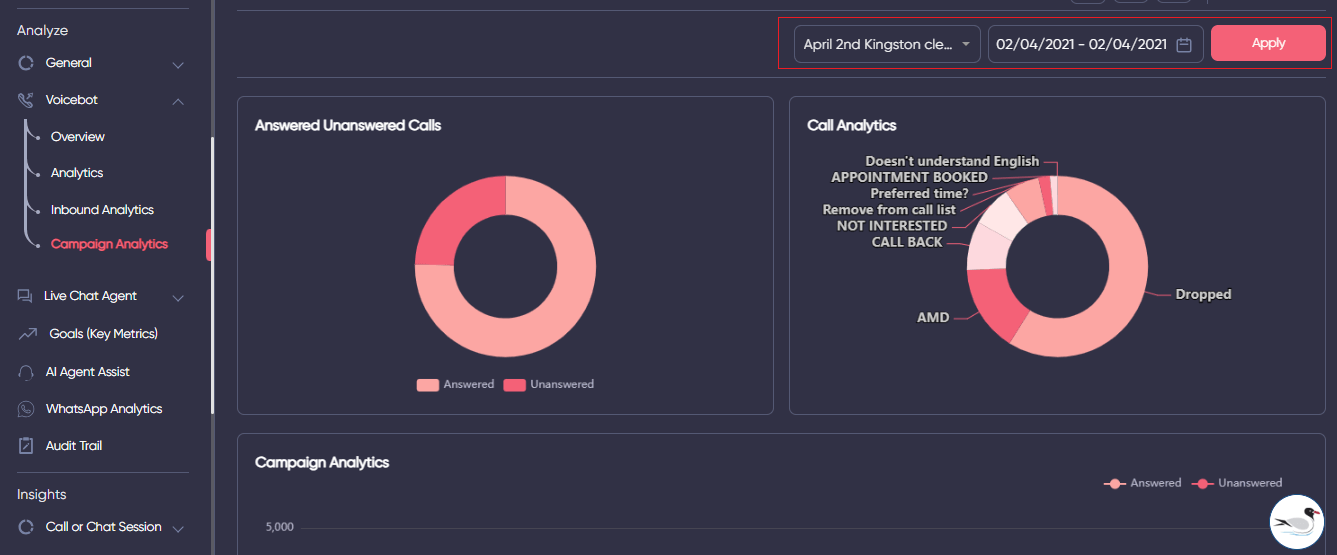Click the Goals trend arrow icon

tap(27, 334)
